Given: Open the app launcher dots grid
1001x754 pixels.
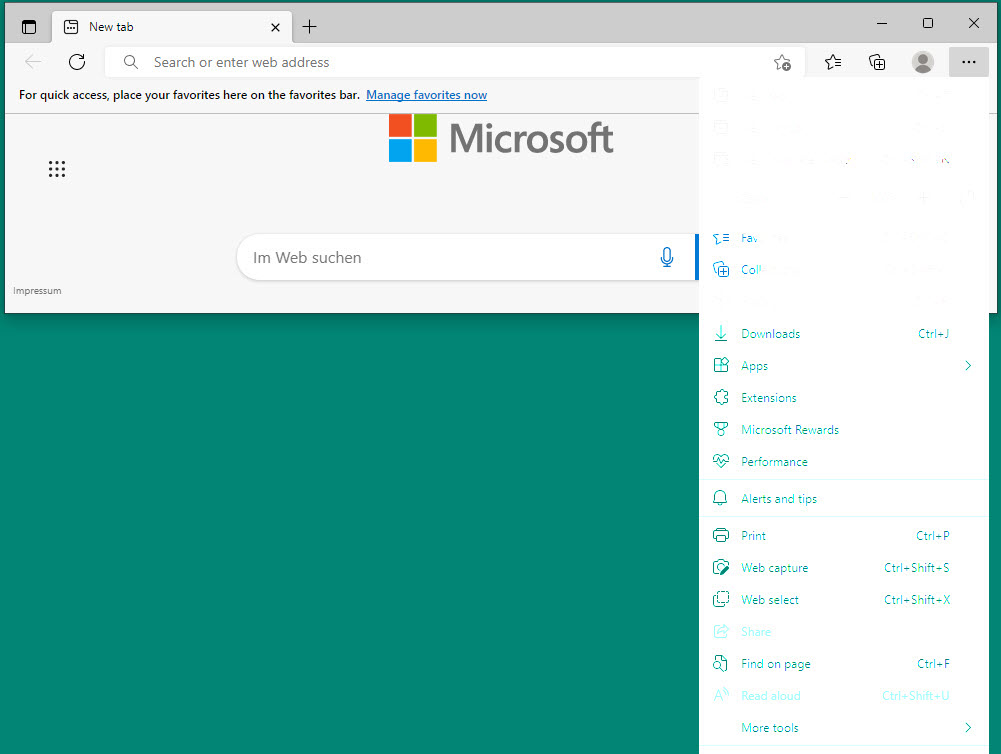Looking at the screenshot, I should tap(57, 169).
